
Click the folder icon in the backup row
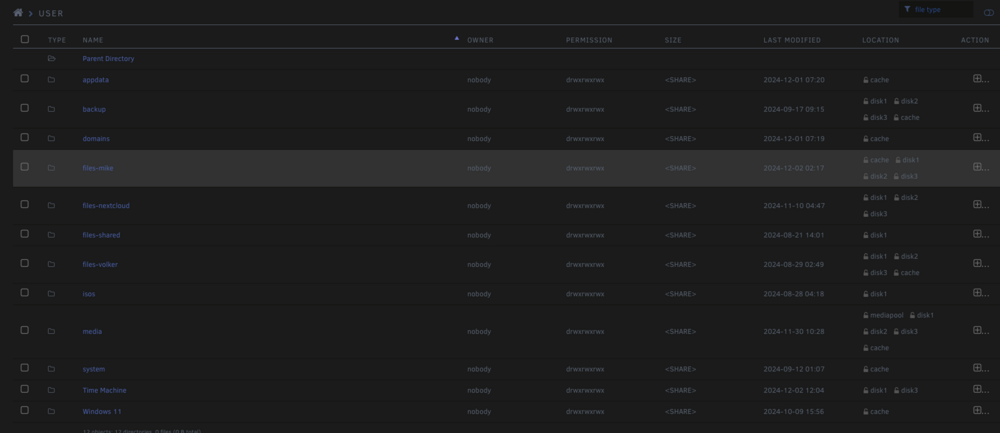[51, 109]
